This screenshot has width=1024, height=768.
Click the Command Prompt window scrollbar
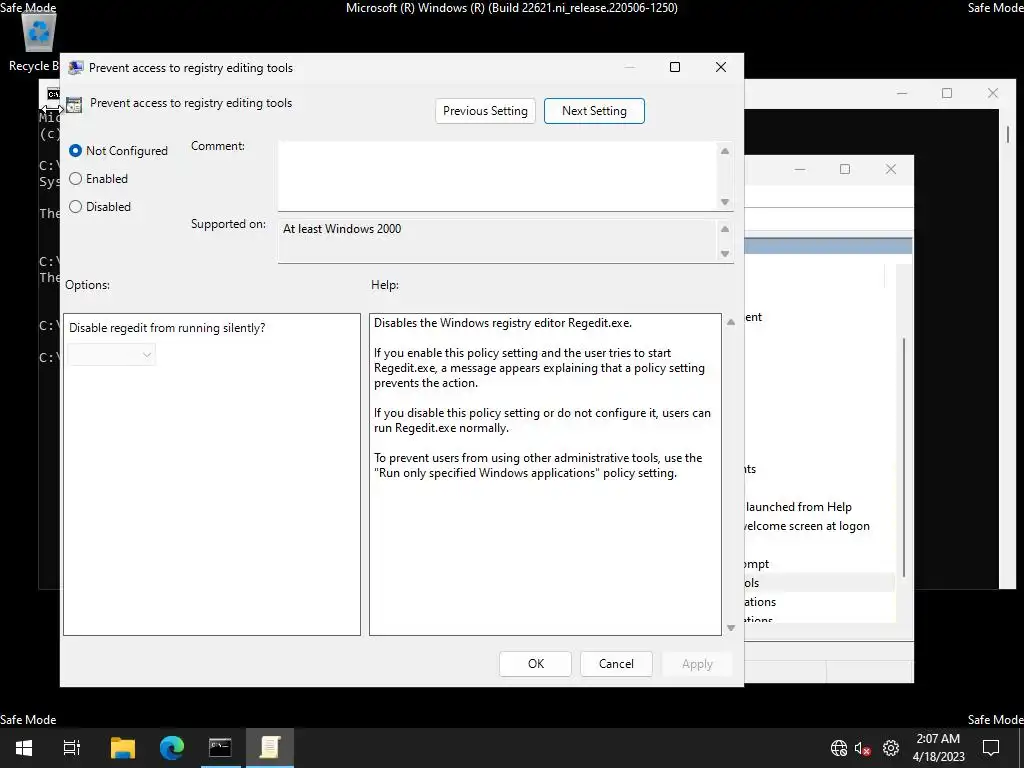[1008, 134]
